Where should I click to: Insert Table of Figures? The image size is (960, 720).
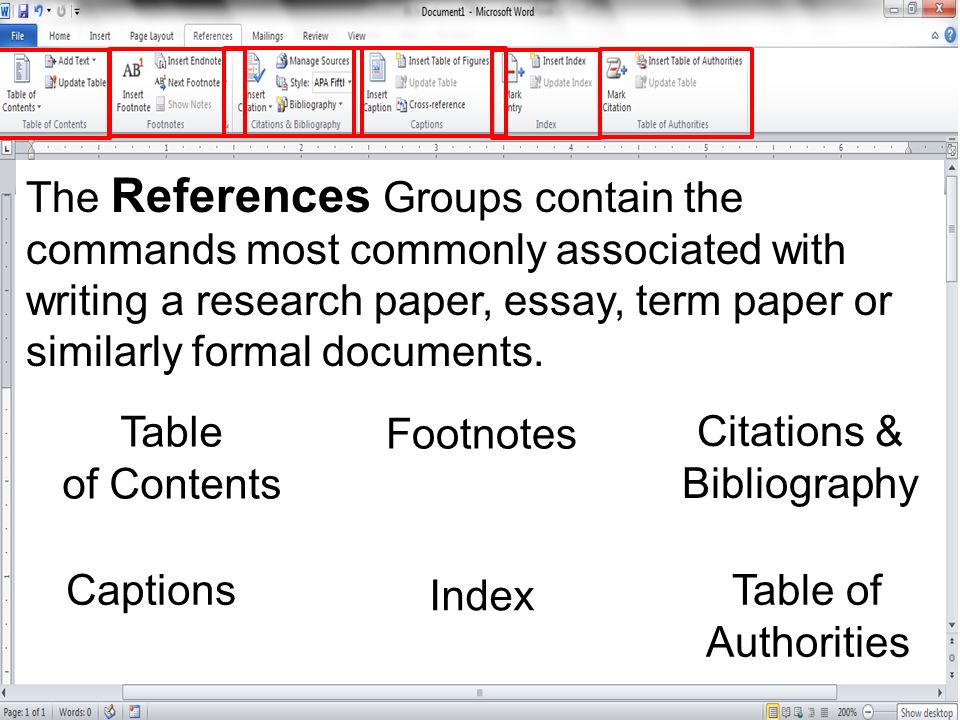[x=442, y=61]
